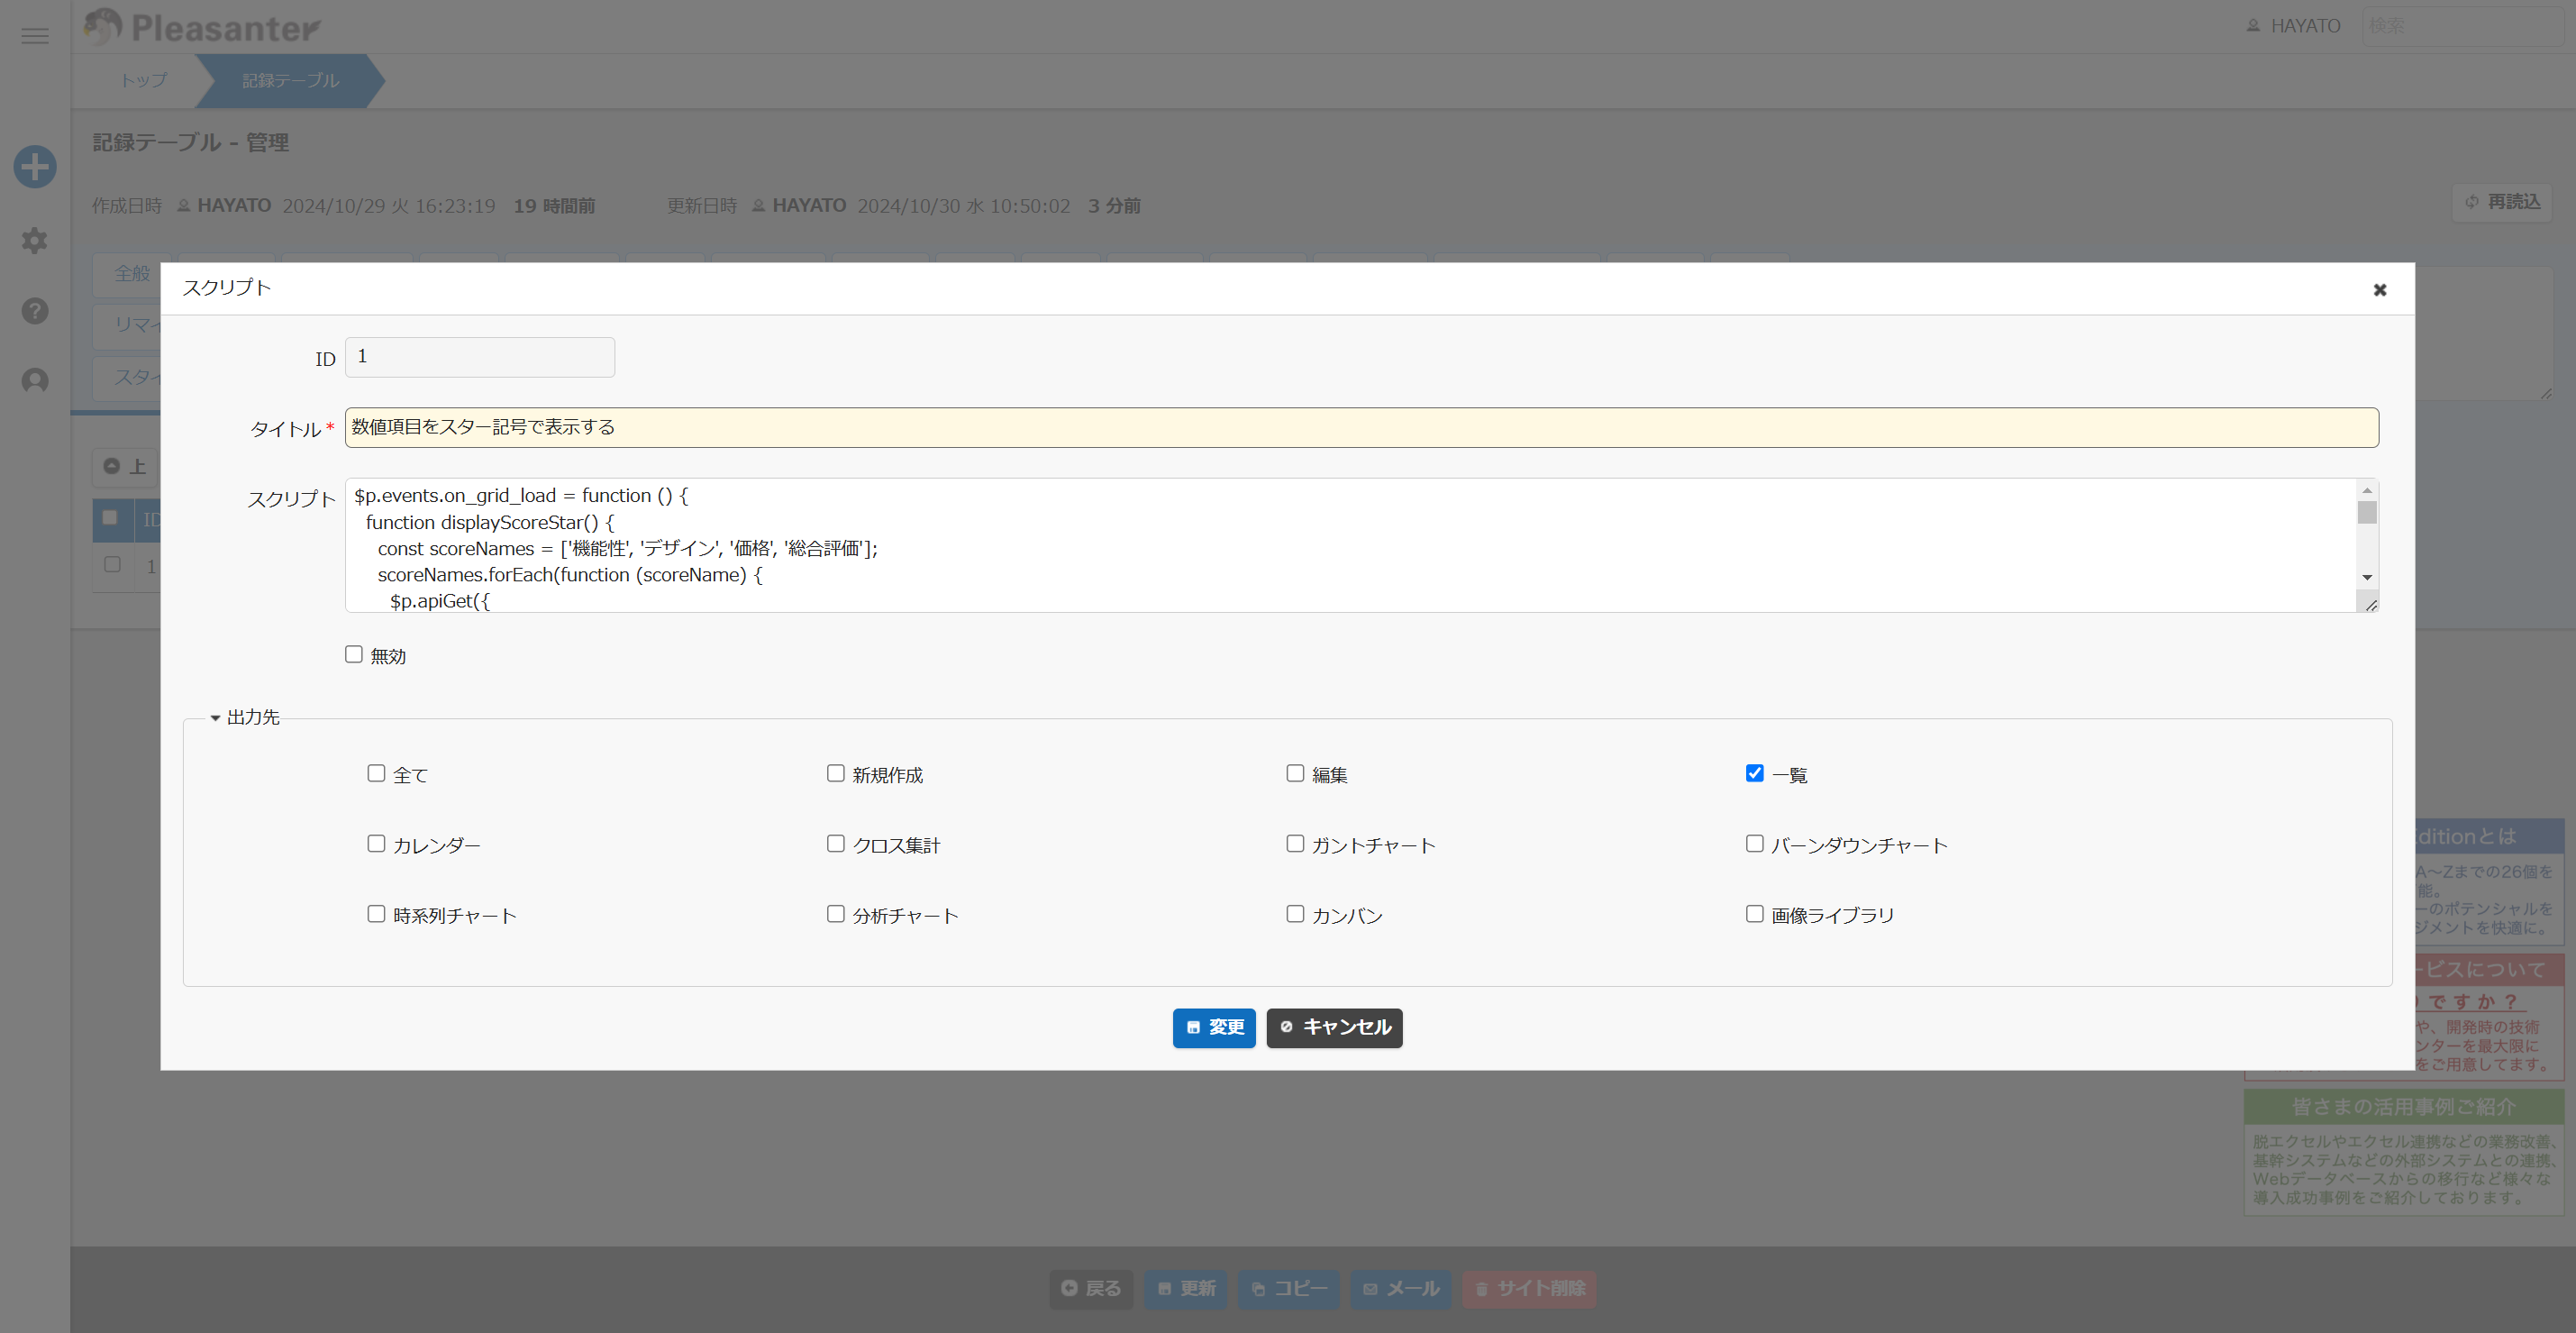
Task: Open the gear settings icon in sidebar
Action: pyautogui.click(x=35, y=240)
